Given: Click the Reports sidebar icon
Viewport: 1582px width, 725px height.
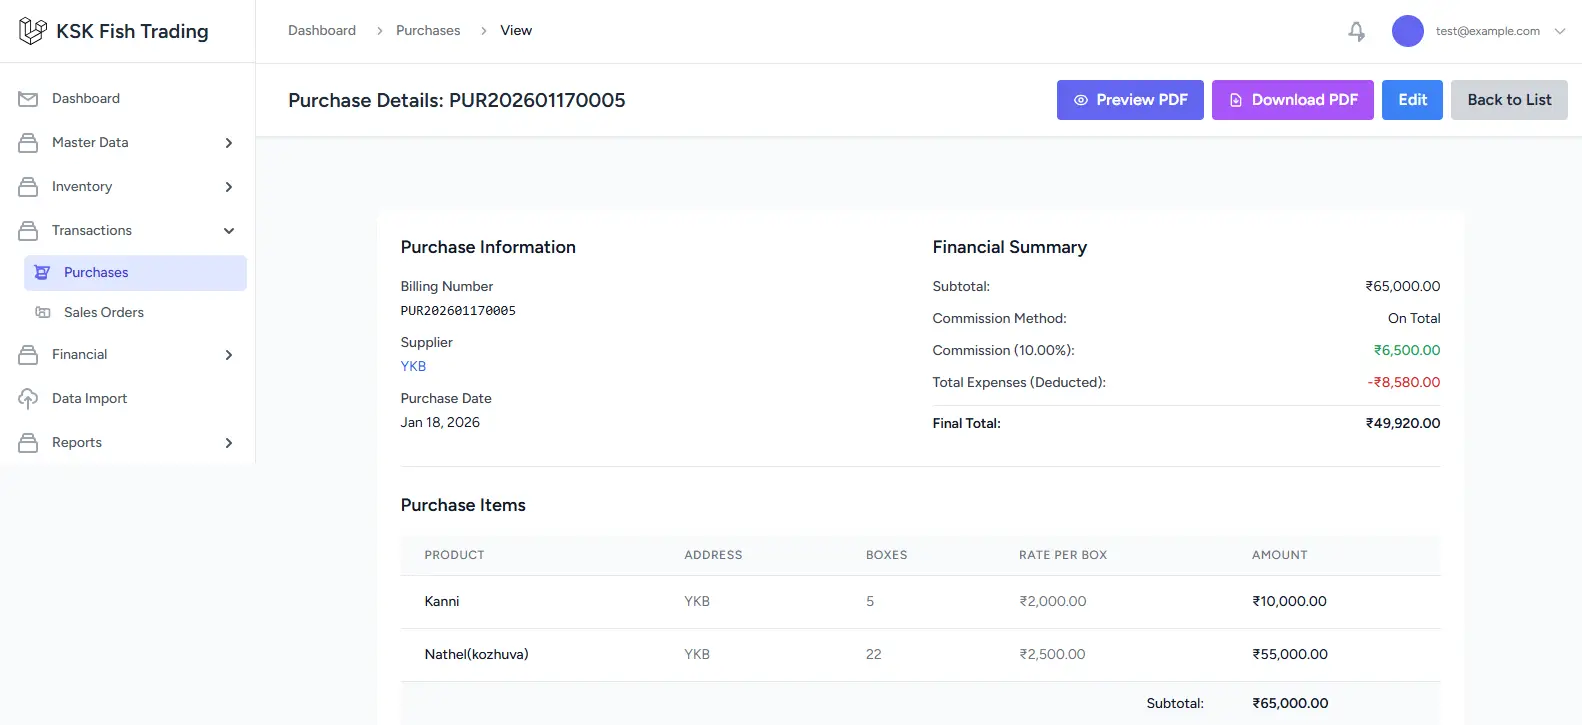Looking at the screenshot, I should point(28,443).
